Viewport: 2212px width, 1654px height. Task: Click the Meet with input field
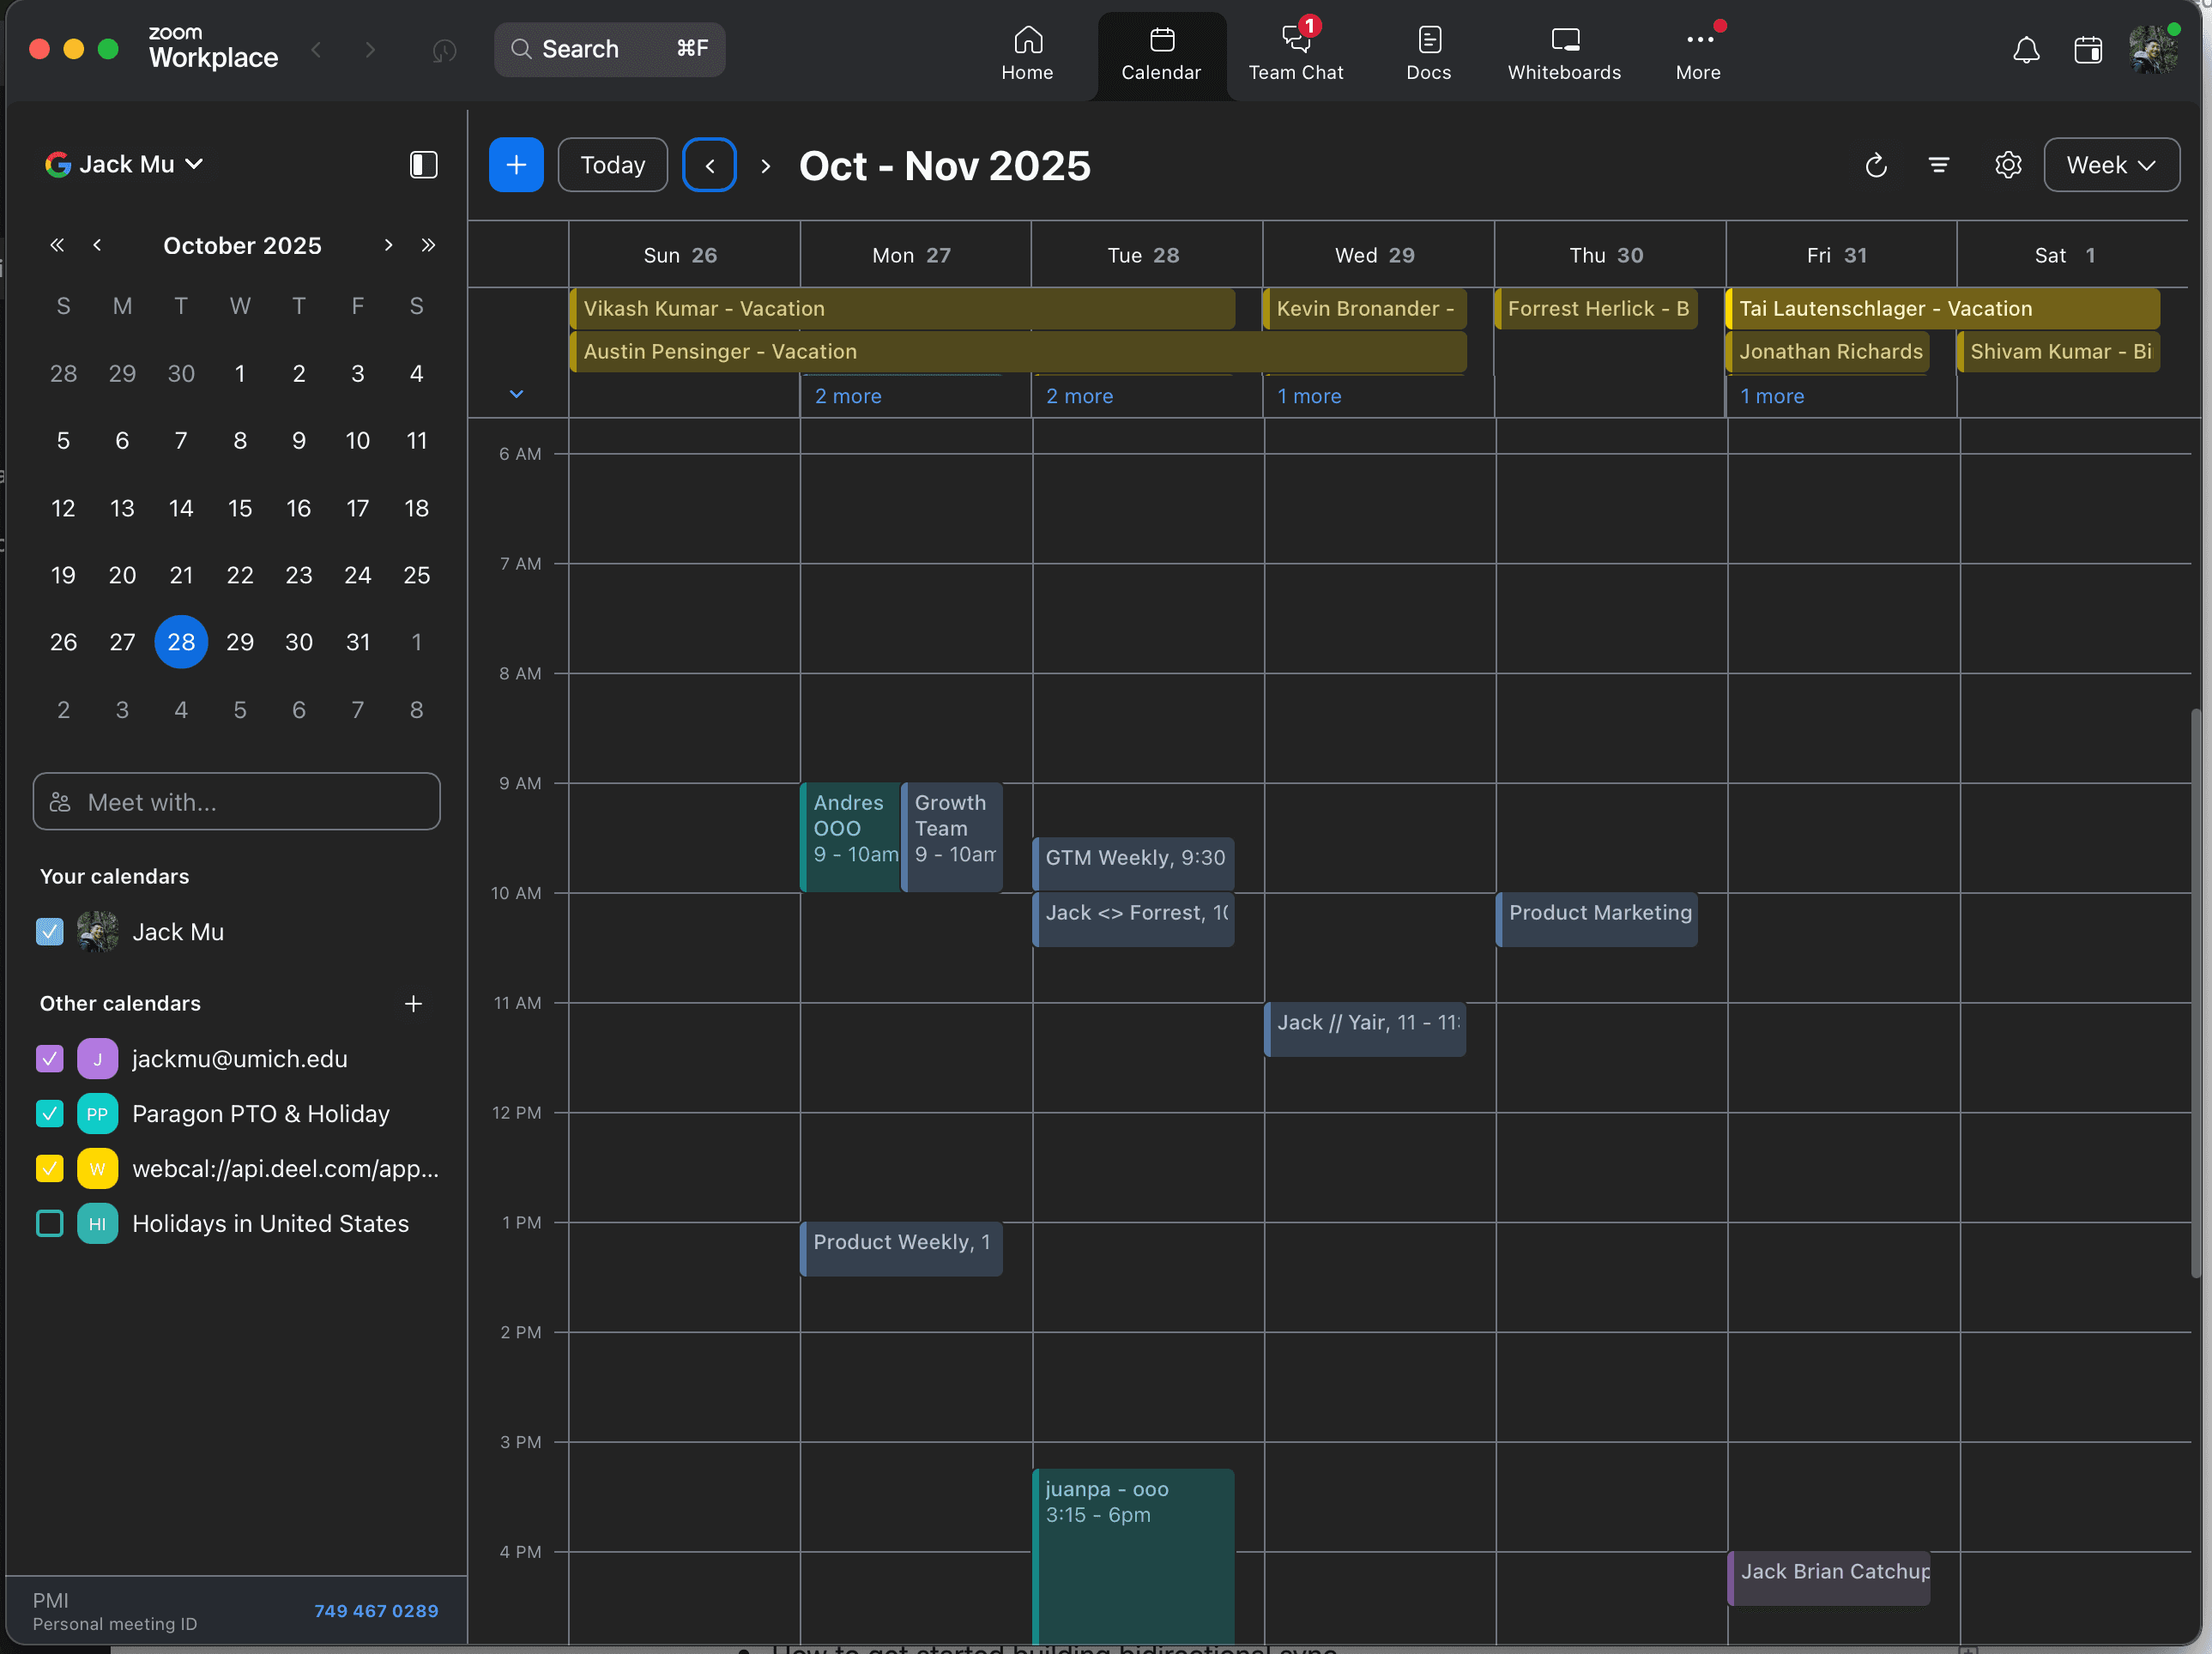(237, 802)
